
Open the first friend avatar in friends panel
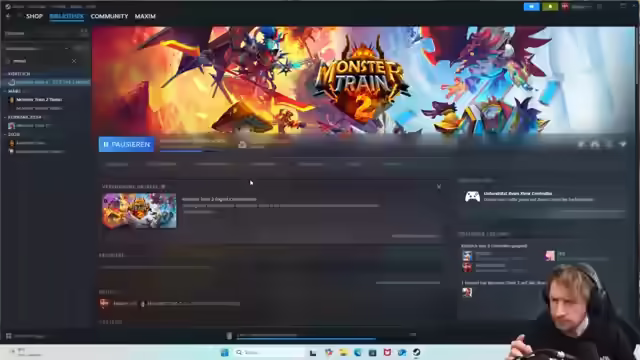click(x=467, y=256)
